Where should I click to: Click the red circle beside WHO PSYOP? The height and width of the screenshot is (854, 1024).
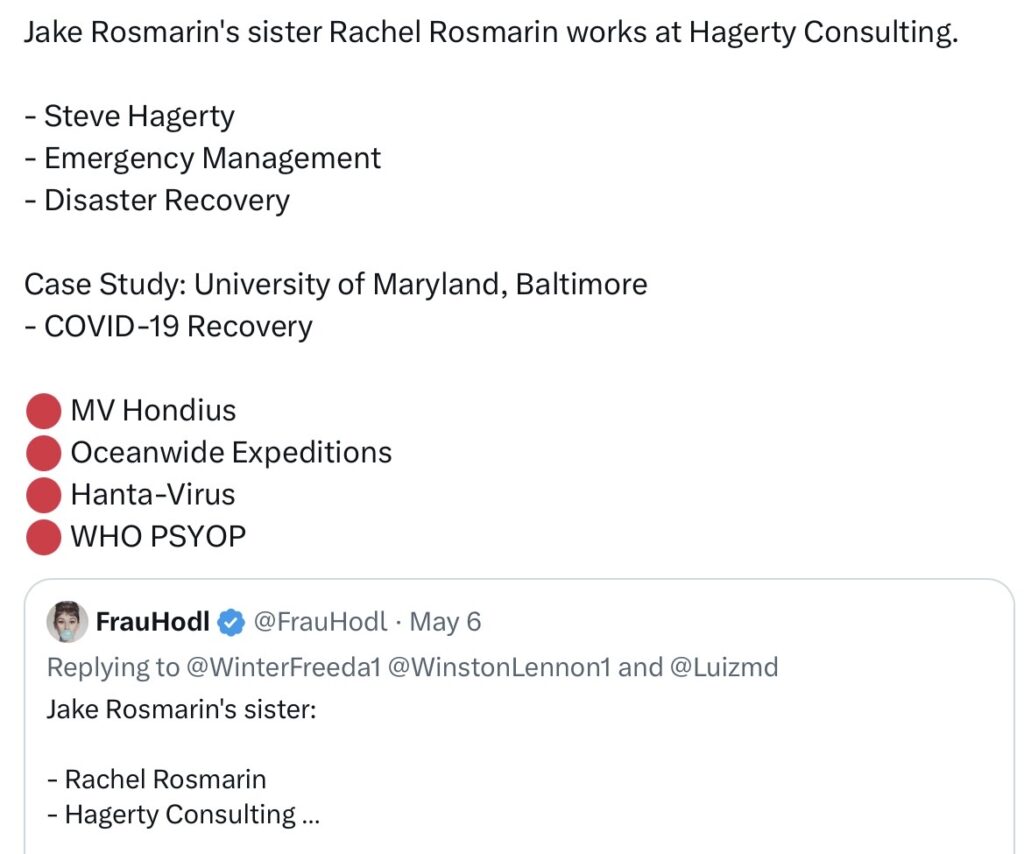44,537
